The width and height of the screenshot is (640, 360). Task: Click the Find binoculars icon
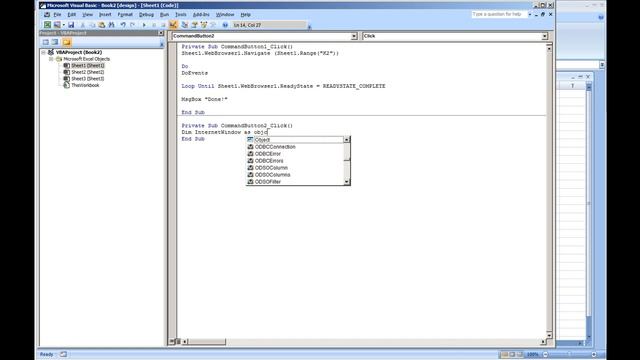111,25
